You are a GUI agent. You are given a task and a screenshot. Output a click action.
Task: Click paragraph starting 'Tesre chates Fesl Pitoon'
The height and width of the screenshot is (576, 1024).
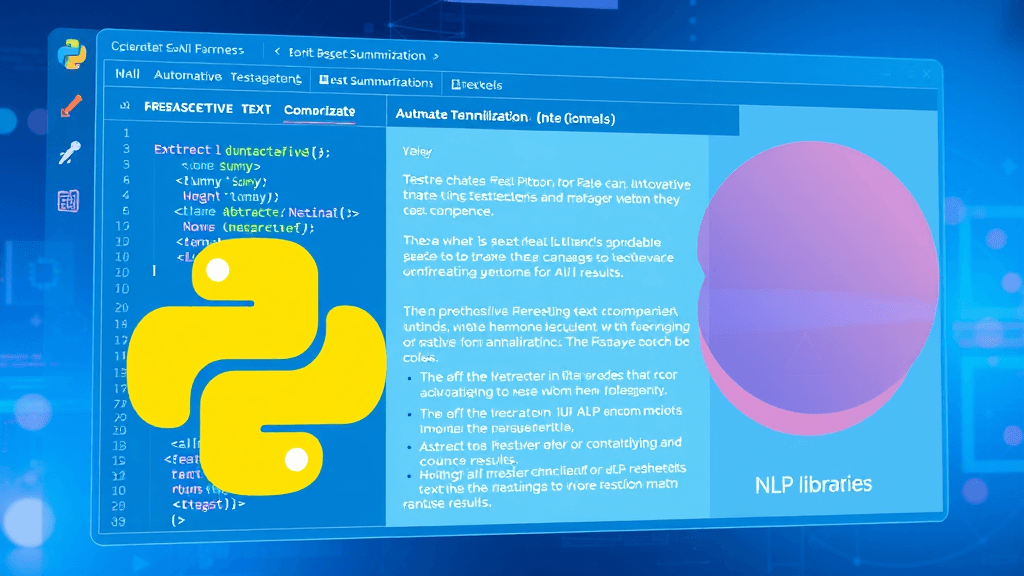[547, 197]
